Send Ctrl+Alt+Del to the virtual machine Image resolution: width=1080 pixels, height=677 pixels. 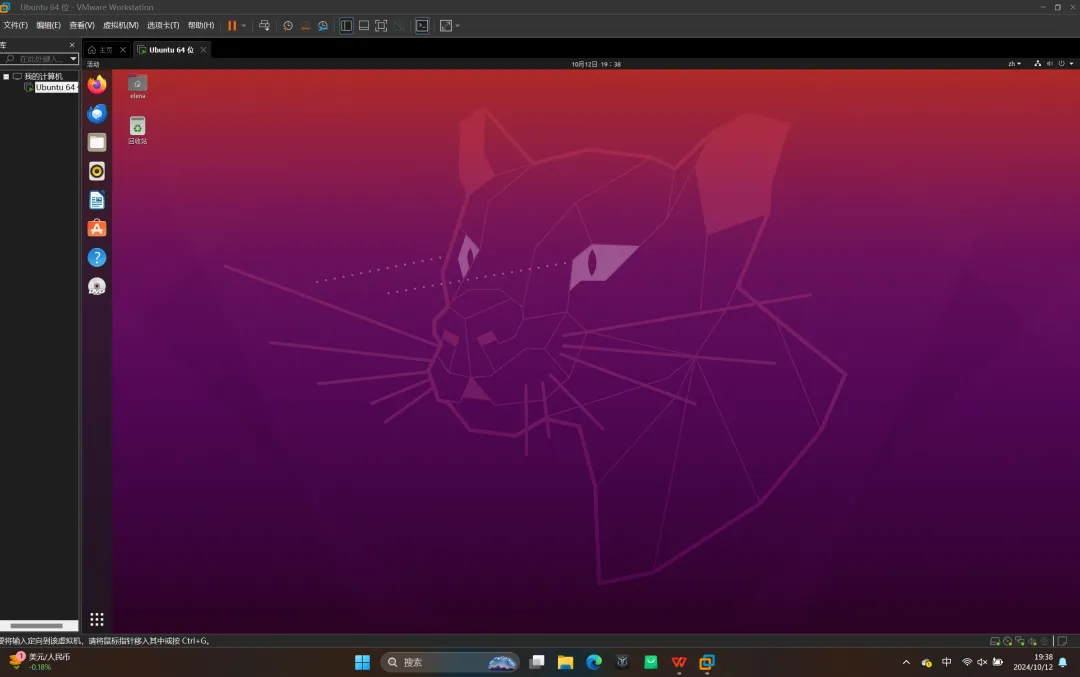(264, 25)
